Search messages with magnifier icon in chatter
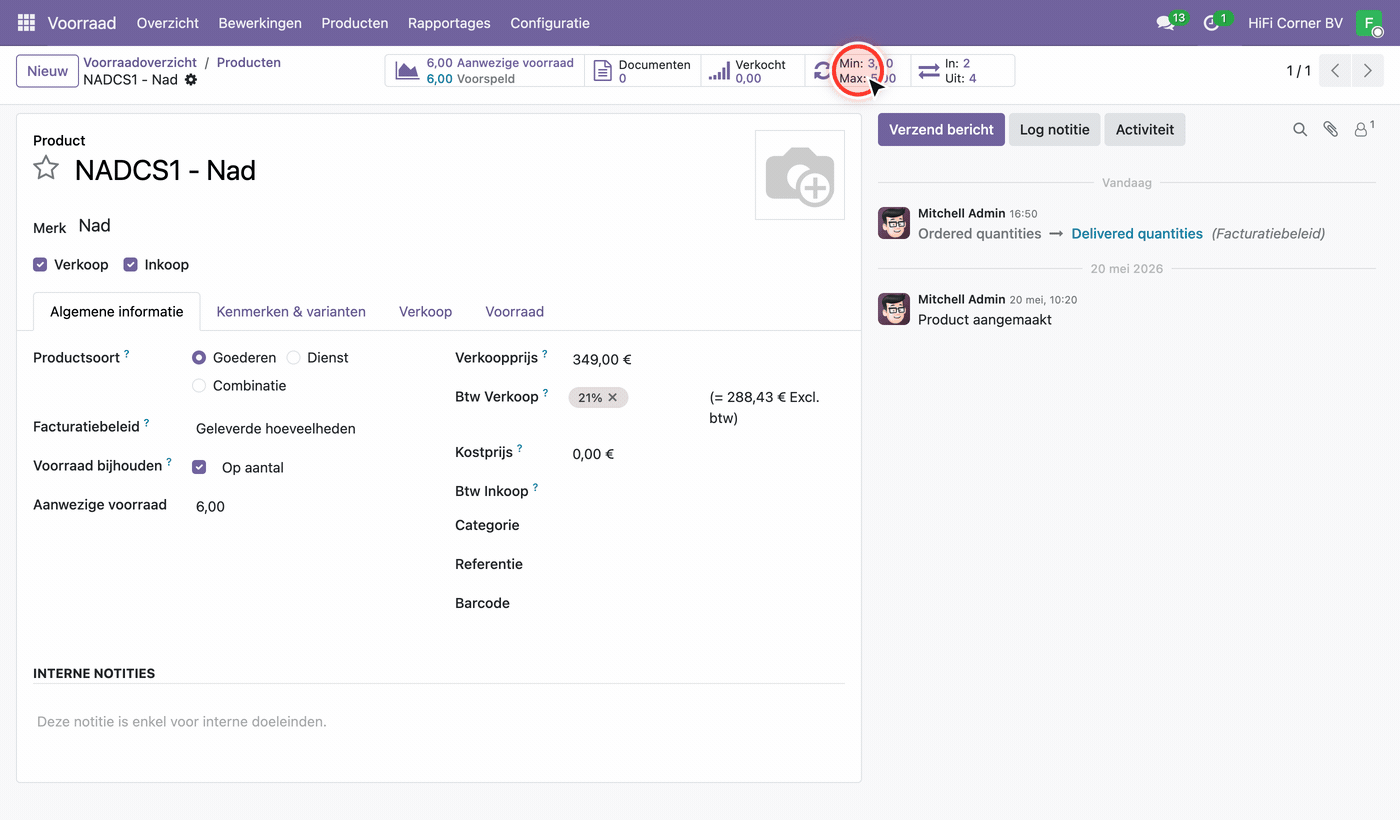Image resolution: width=1400 pixels, height=820 pixels. coord(1300,129)
